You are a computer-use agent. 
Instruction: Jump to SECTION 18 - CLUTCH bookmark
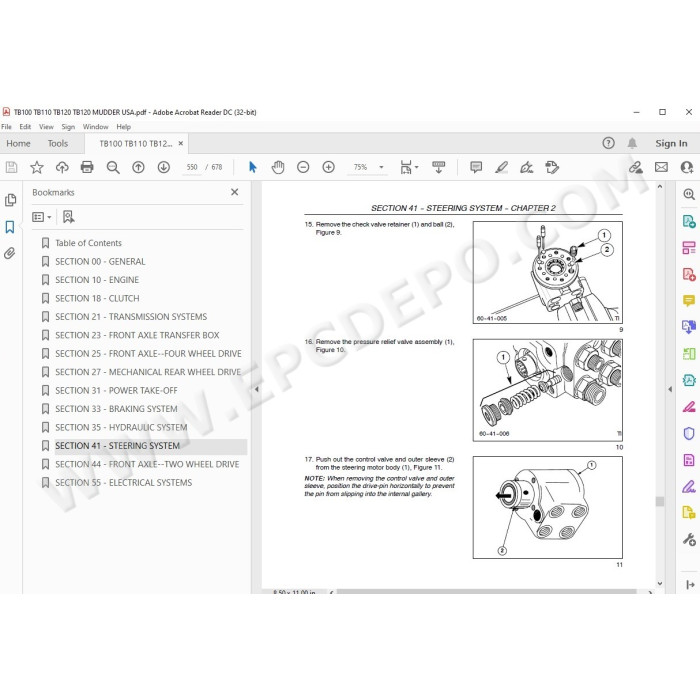coord(97,298)
